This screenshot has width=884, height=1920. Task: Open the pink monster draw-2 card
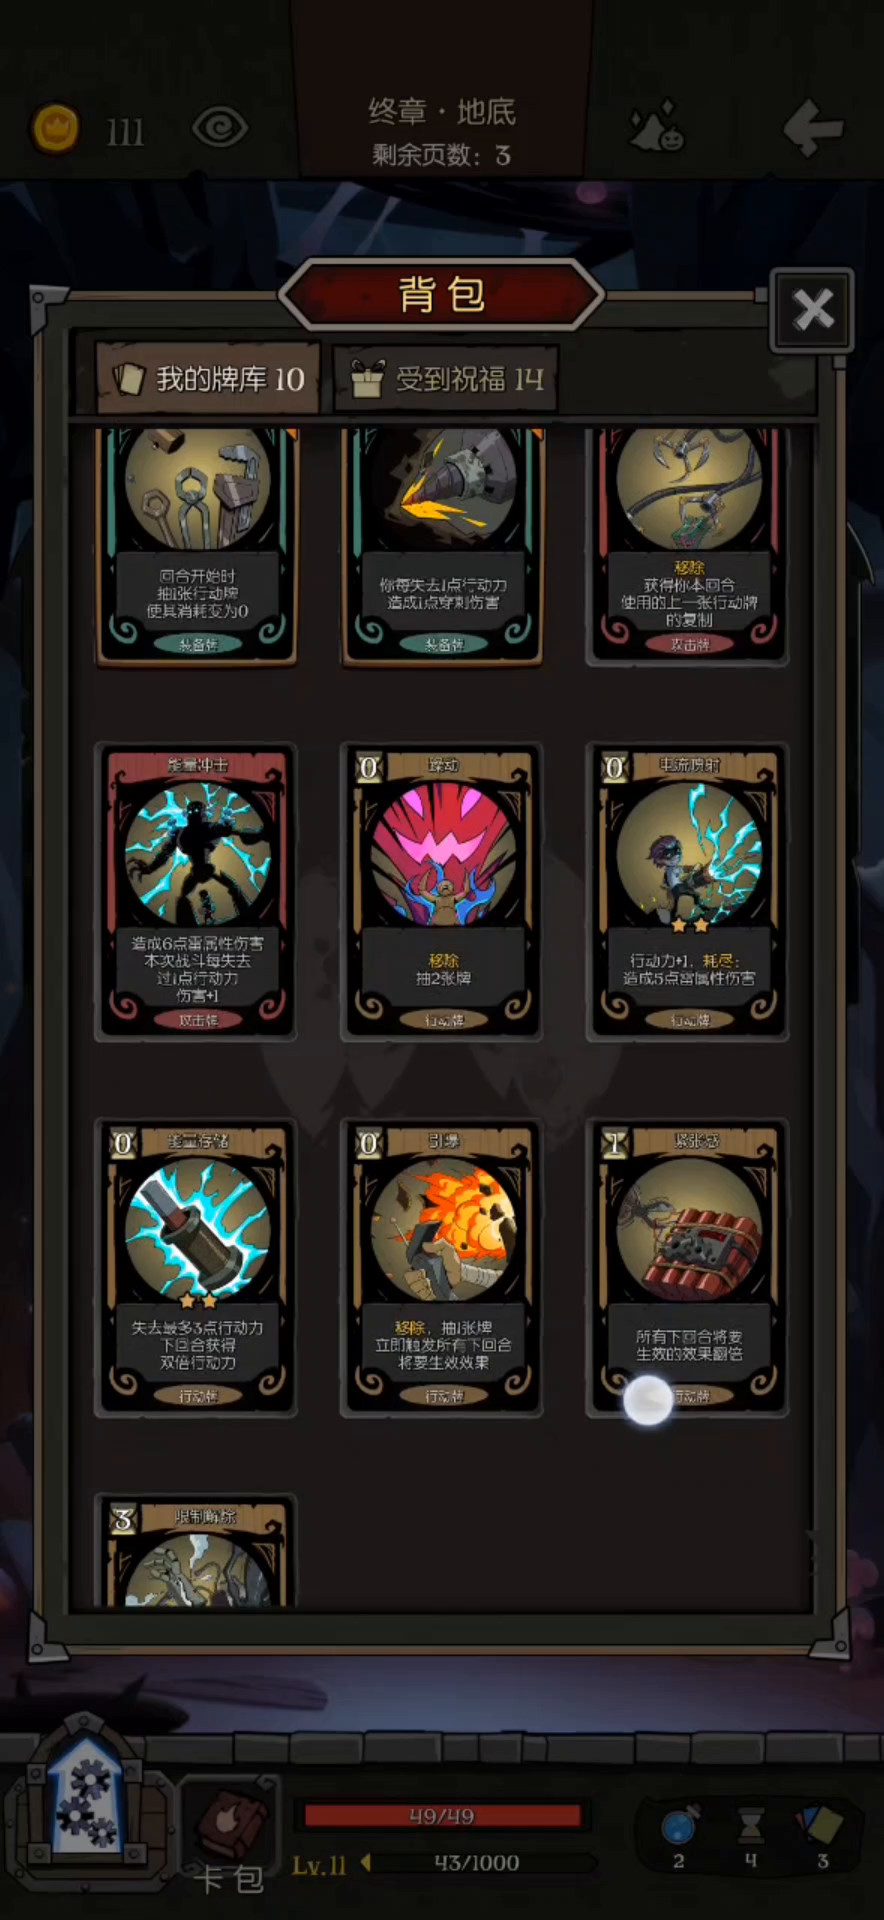(x=443, y=892)
